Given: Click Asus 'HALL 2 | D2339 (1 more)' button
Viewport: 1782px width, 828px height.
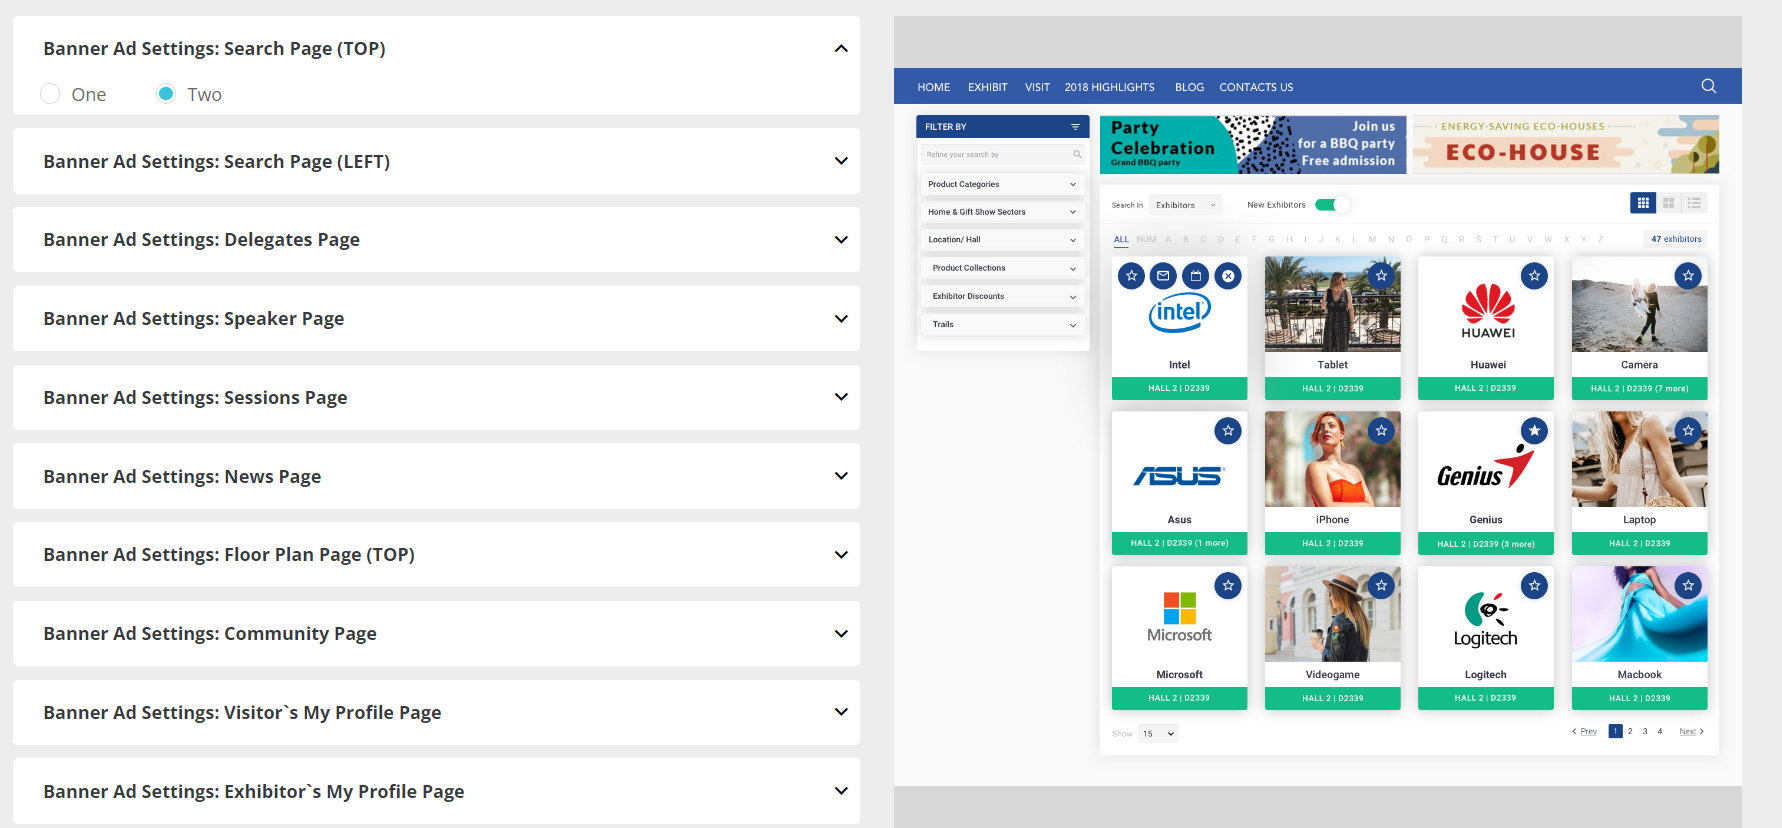Looking at the screenshot, I should point(1180,543).
